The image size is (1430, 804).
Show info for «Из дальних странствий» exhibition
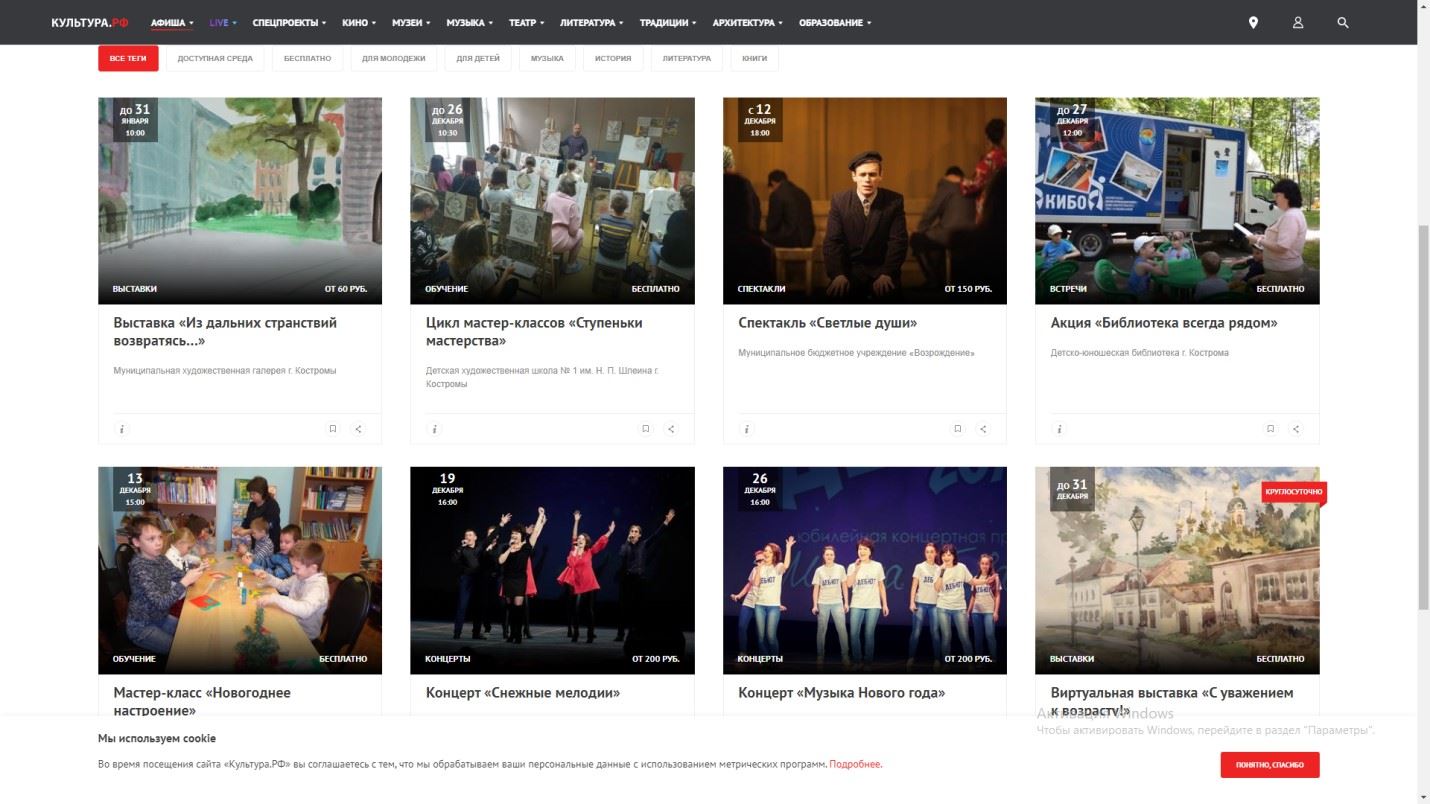122,429
